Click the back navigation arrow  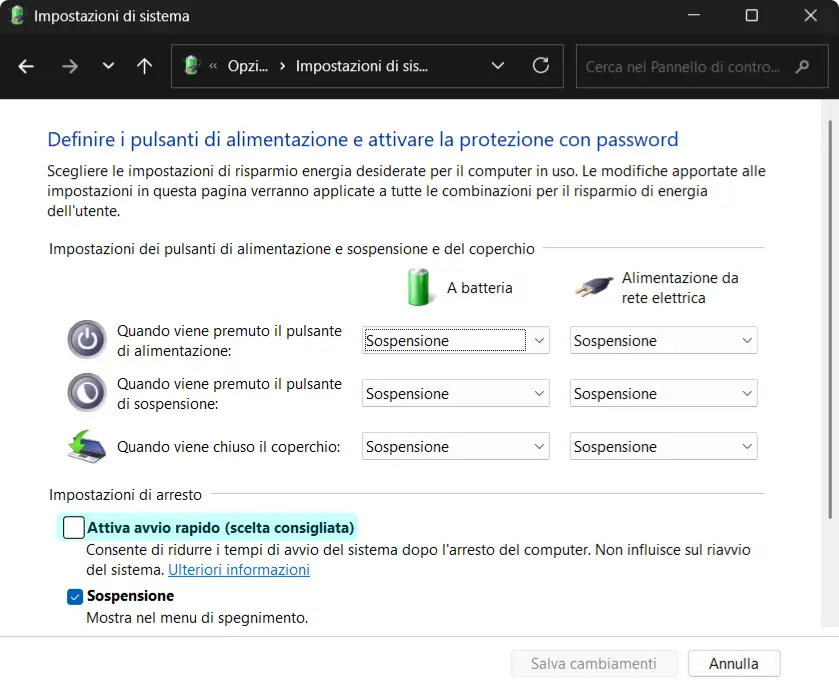coord(26,66)
